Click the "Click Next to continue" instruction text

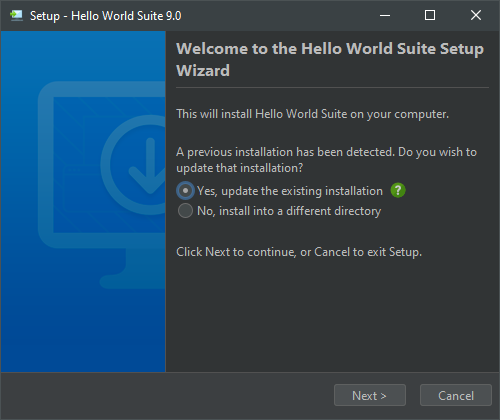299,252
